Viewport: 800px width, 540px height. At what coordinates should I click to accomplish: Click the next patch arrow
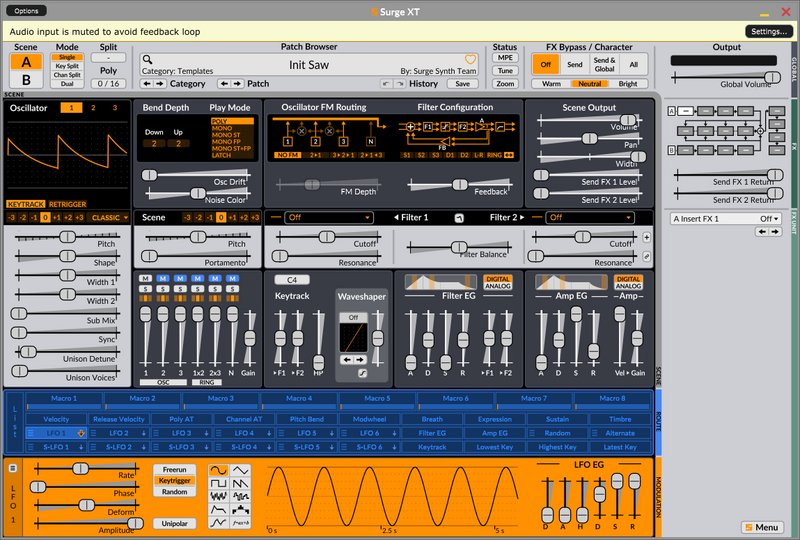pyautogui.click(x=237, y=83)
